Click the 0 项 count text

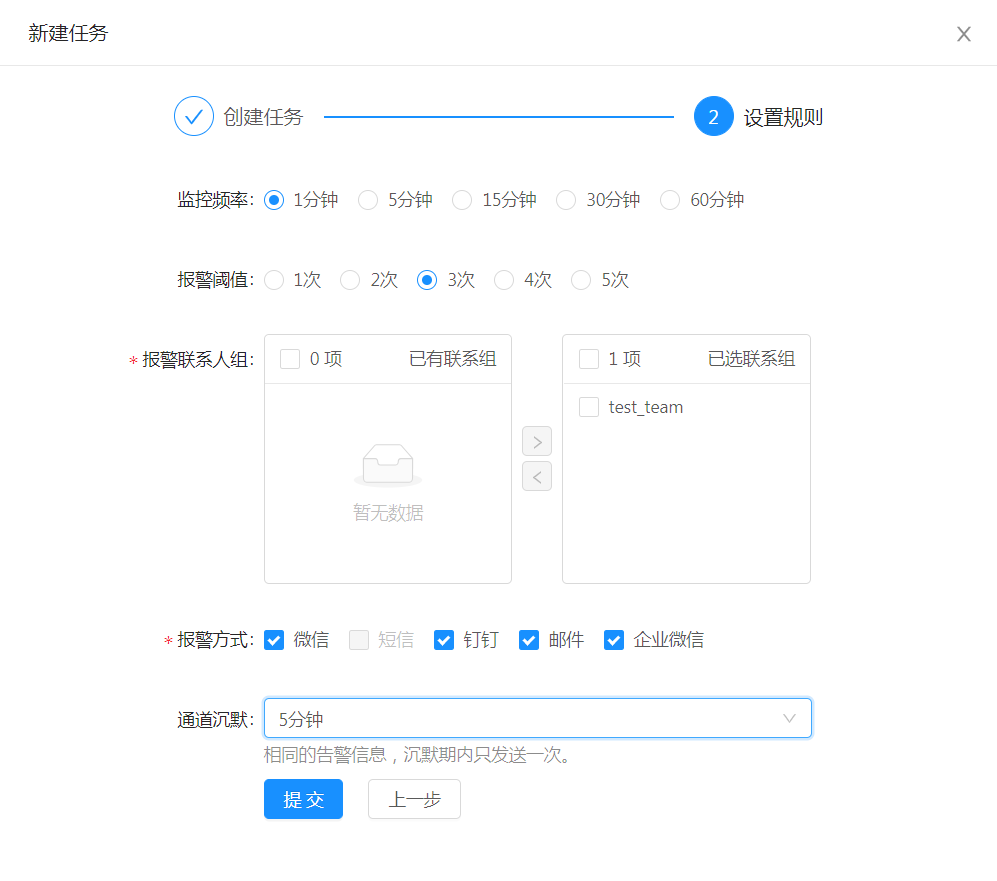[326, 359]
